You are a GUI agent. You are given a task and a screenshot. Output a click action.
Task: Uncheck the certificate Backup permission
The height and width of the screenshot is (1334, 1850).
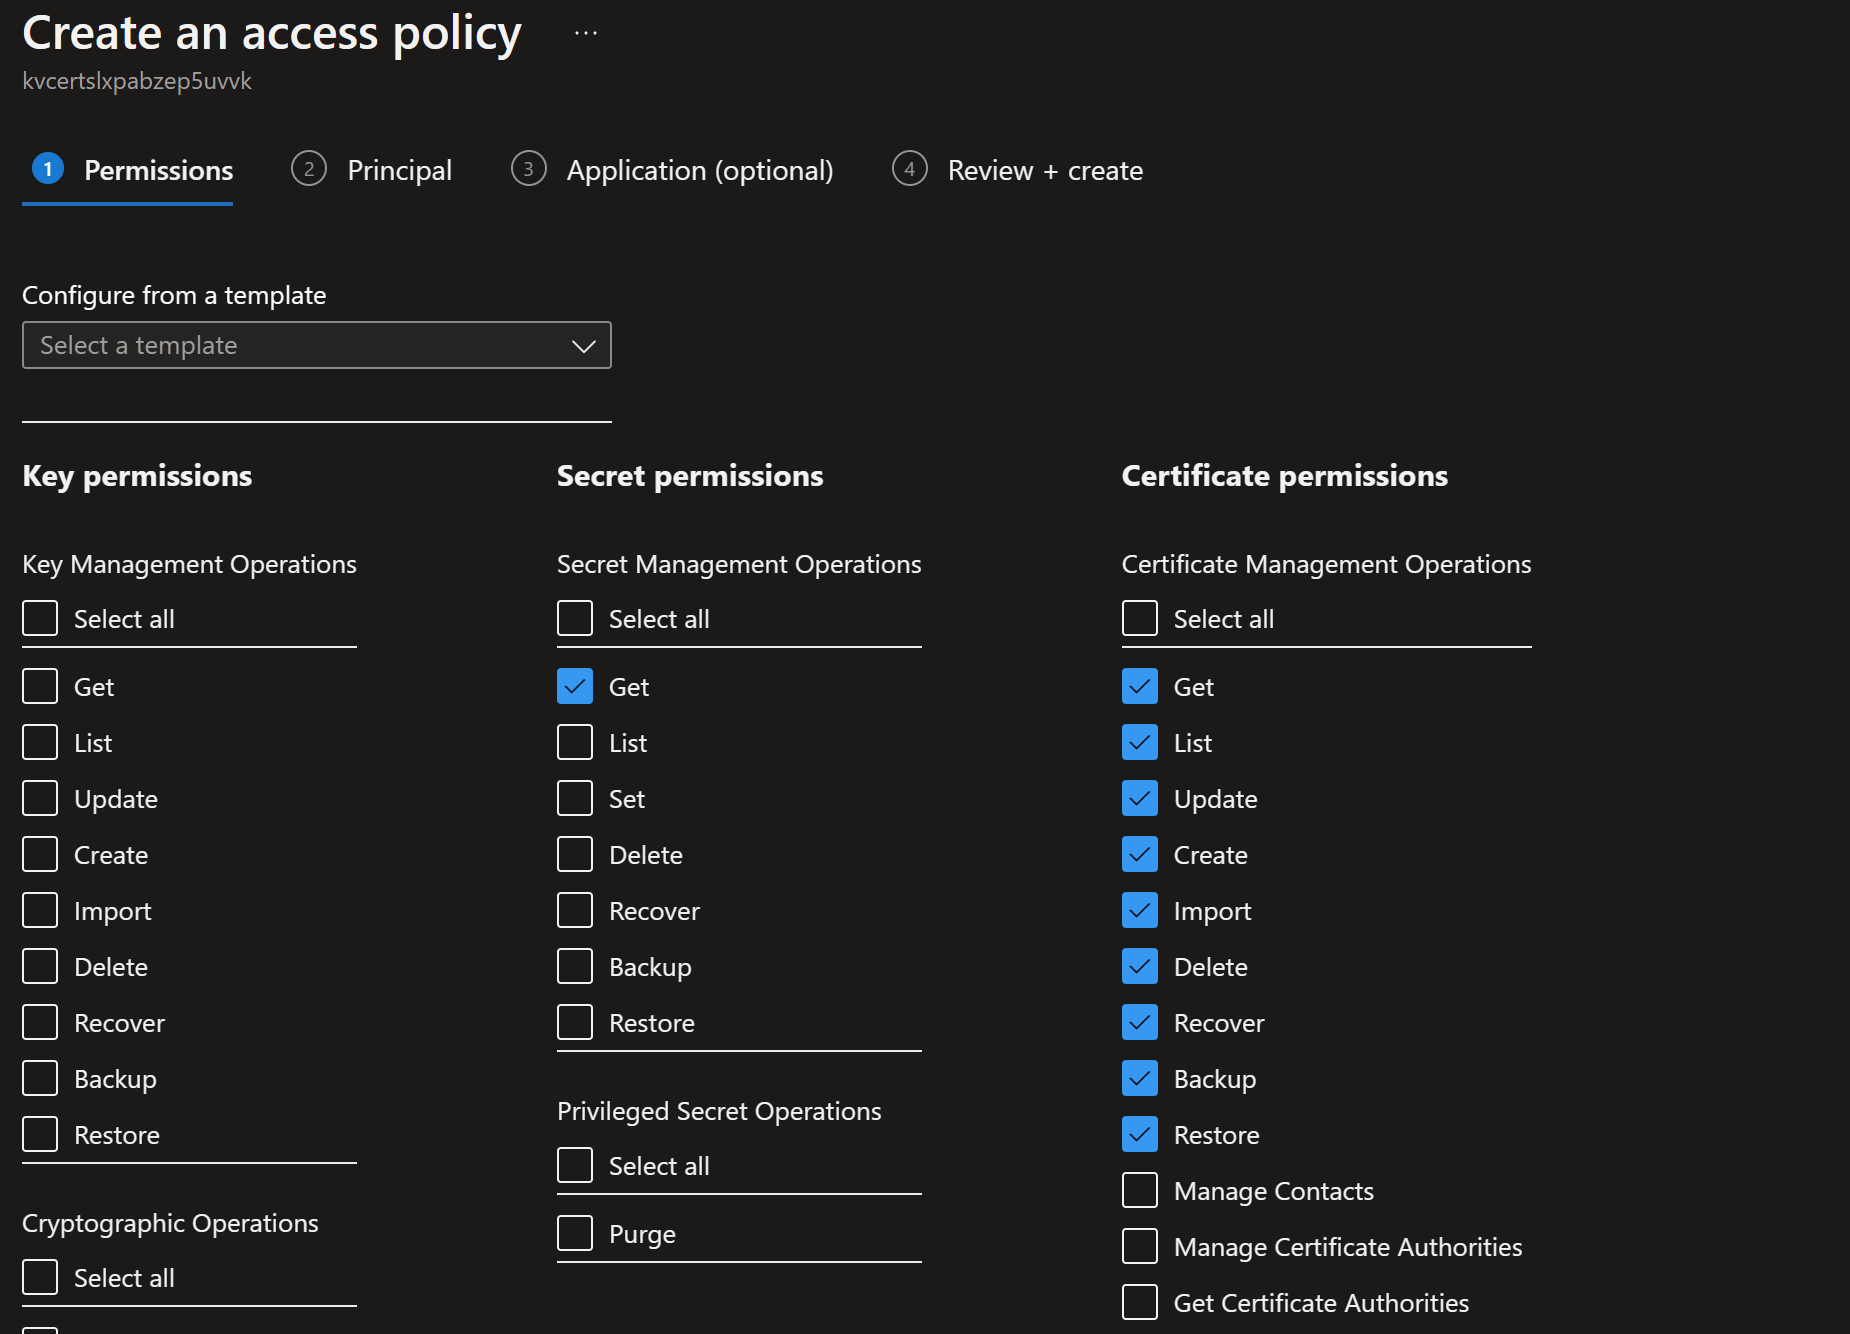click(1140, 1079)
